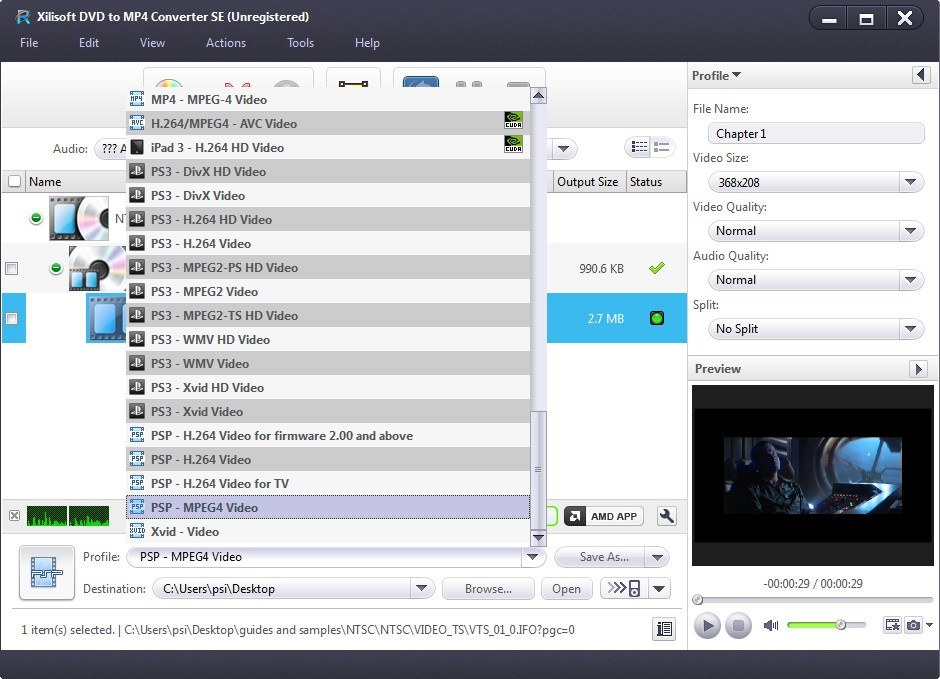
Task: Open the Video Size 368x208 dropdown
Action: tap(911, 182)
